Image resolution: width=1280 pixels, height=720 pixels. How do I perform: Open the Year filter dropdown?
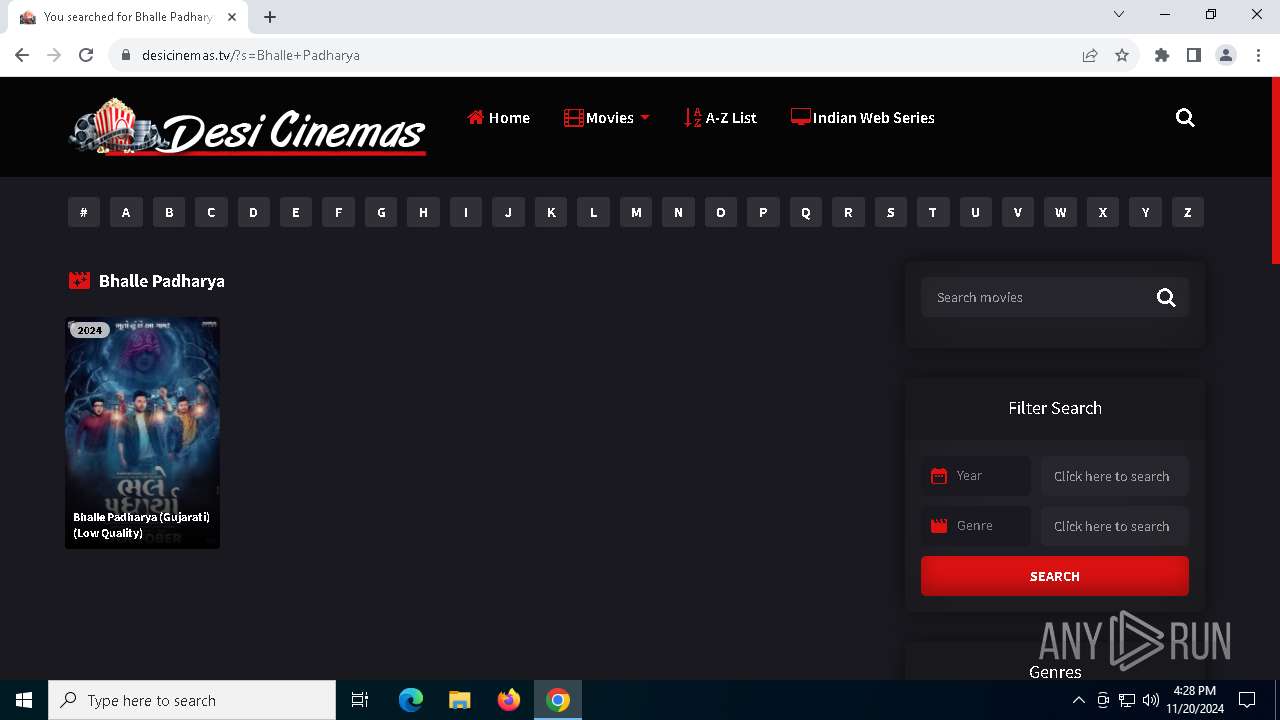click(1115, 476)
